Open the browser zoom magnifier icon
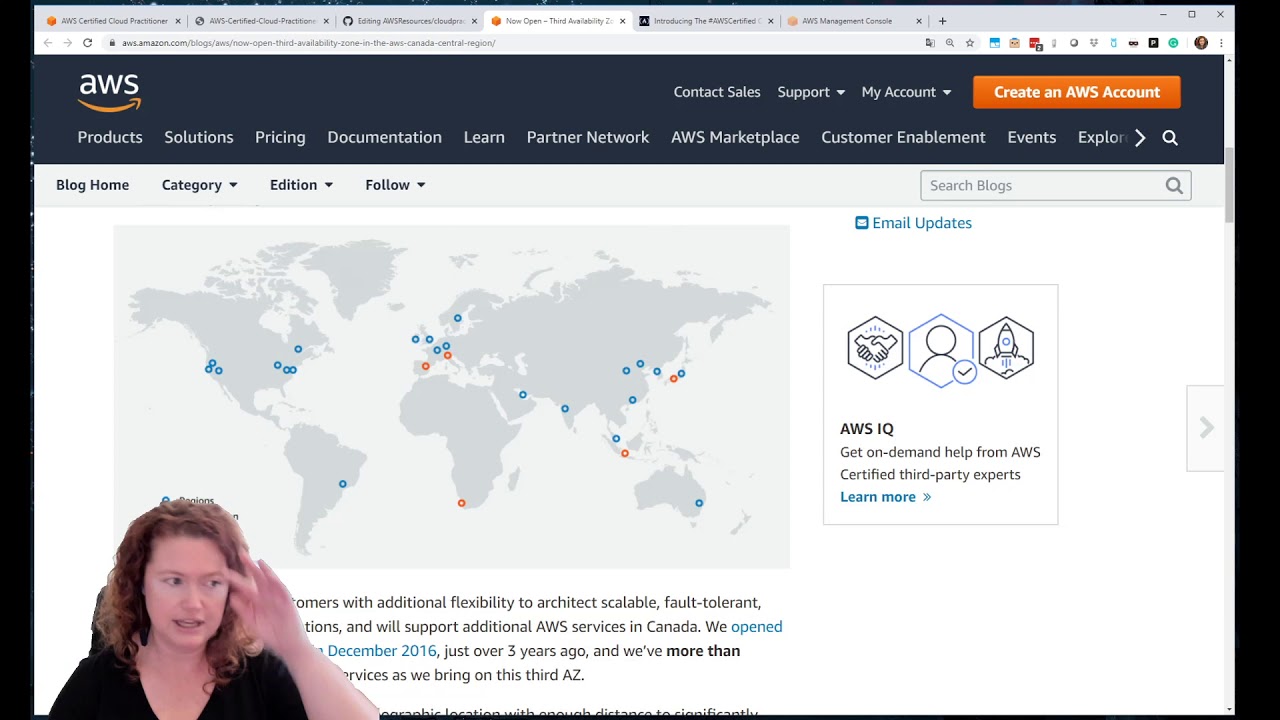This screenshot has width=1280, height=720. point(950,43)
